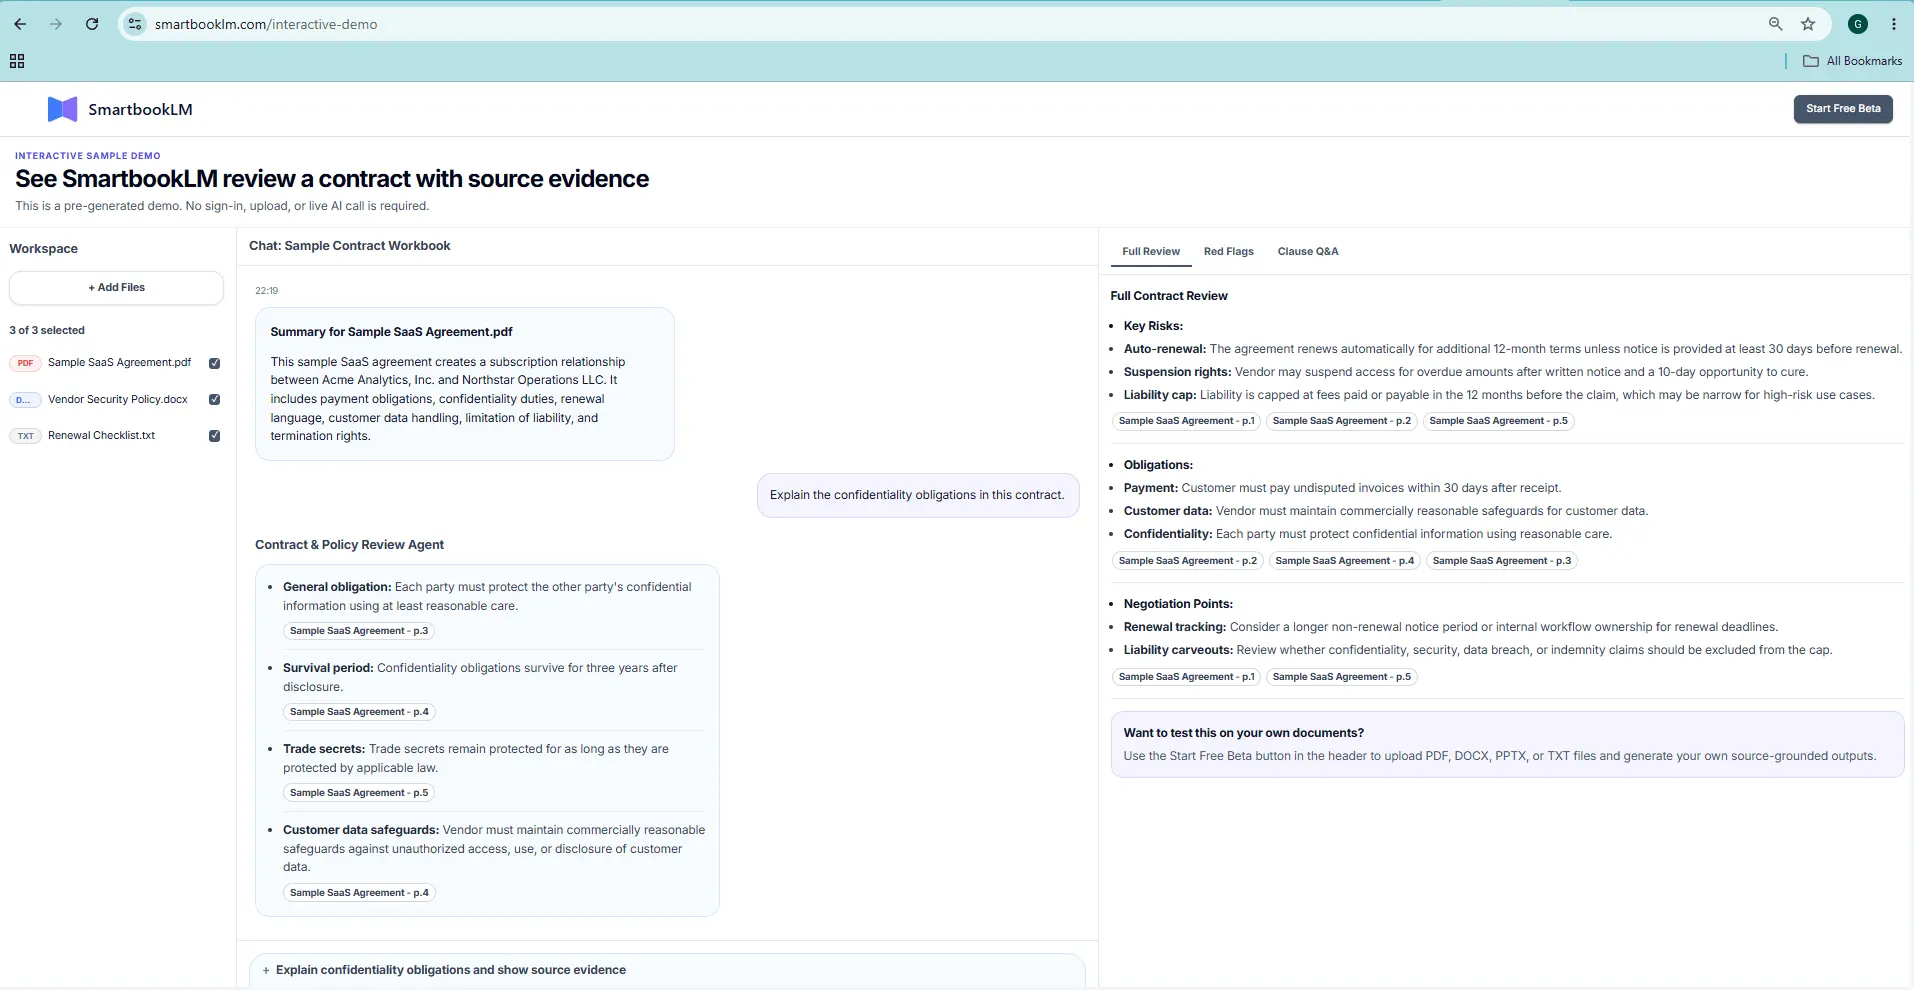Click the TXT badge for Renewal Checklist
Screen dimensions: 1914x990
coord(25,435)
